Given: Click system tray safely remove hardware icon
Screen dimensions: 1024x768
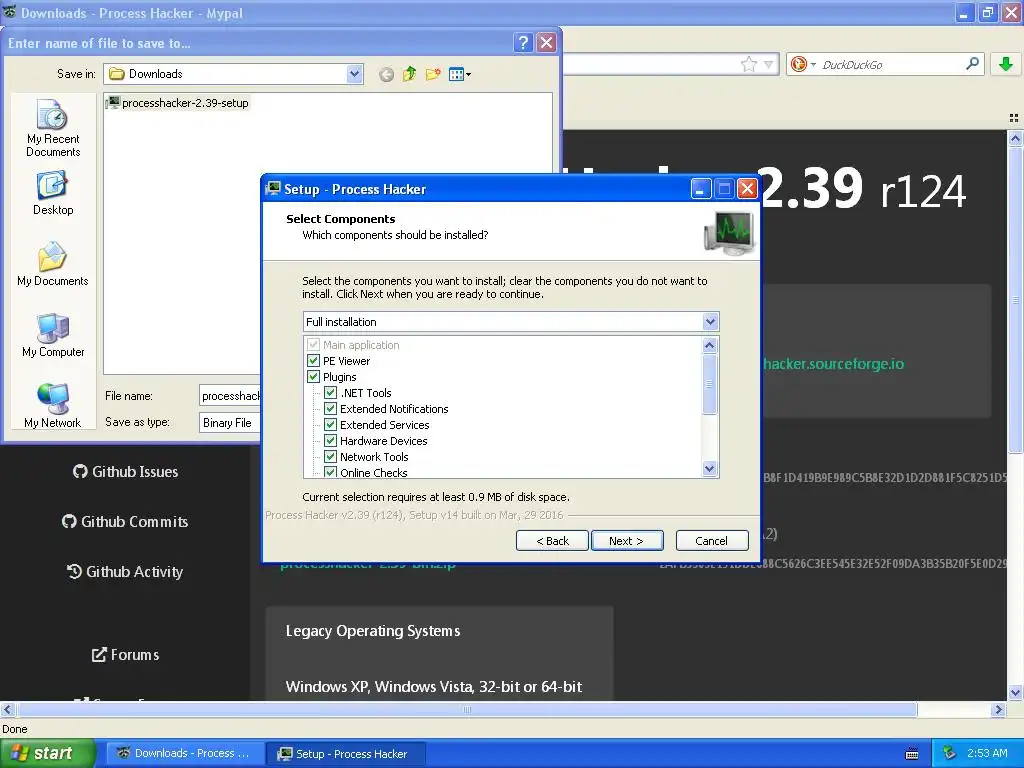Looking at the screenshot, I should click(x=950, y=753).
